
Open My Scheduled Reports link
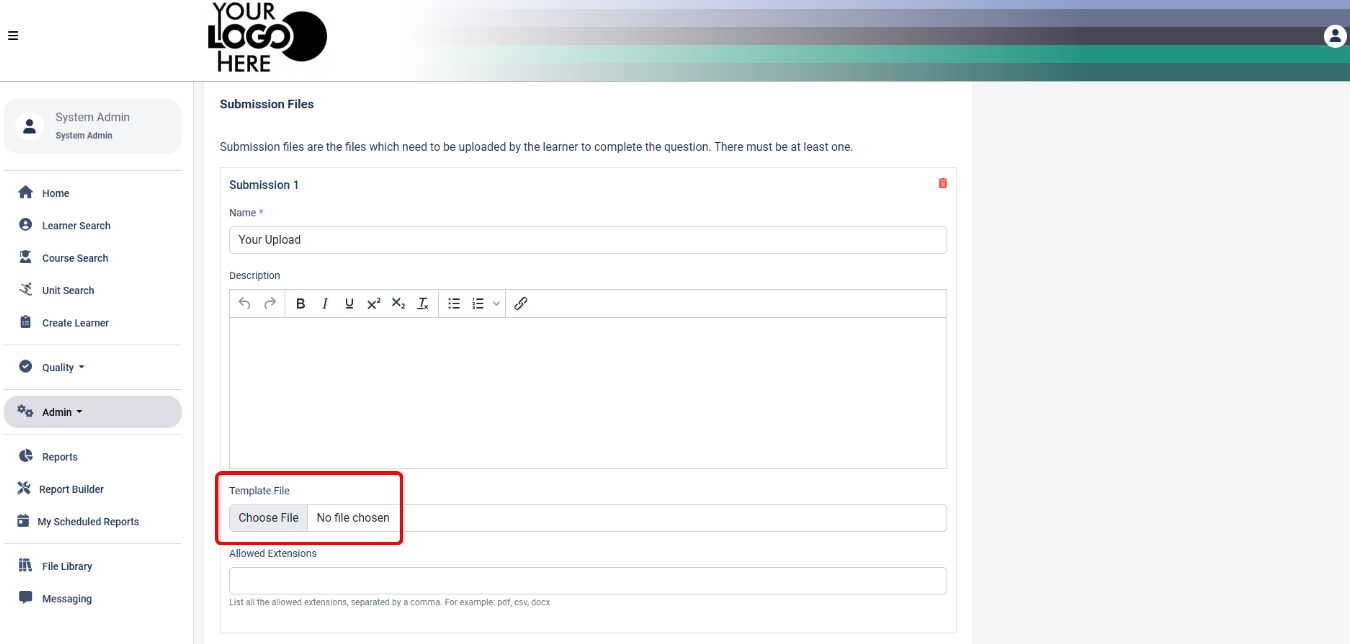pyautogui.click(x=88, y=522)
